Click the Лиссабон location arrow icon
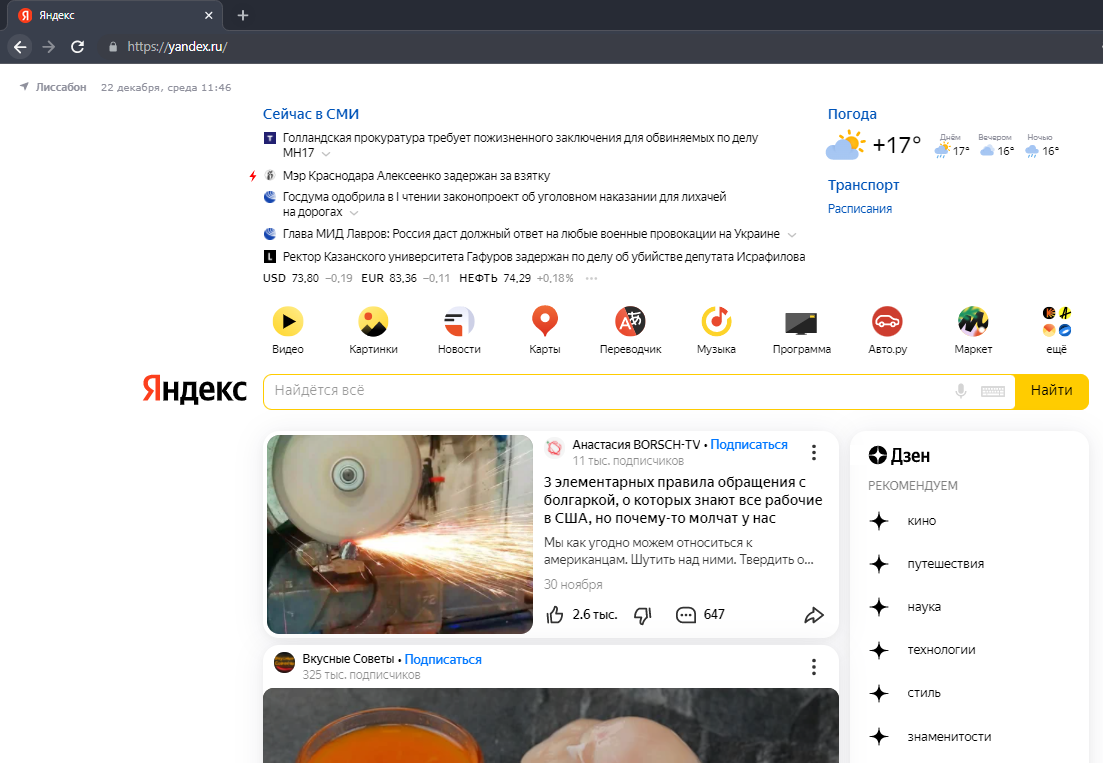This screenshot has width=1103, height=763. (x=25, y=86)
